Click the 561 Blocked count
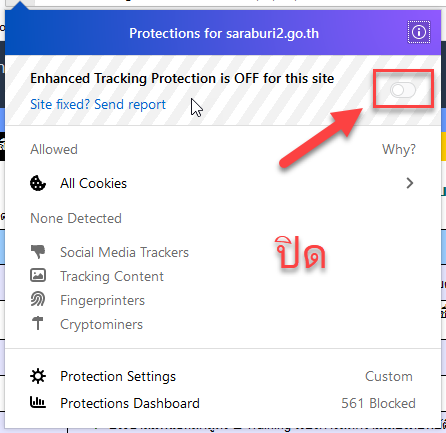Screen dimensions: 446x433 point(378,403)
